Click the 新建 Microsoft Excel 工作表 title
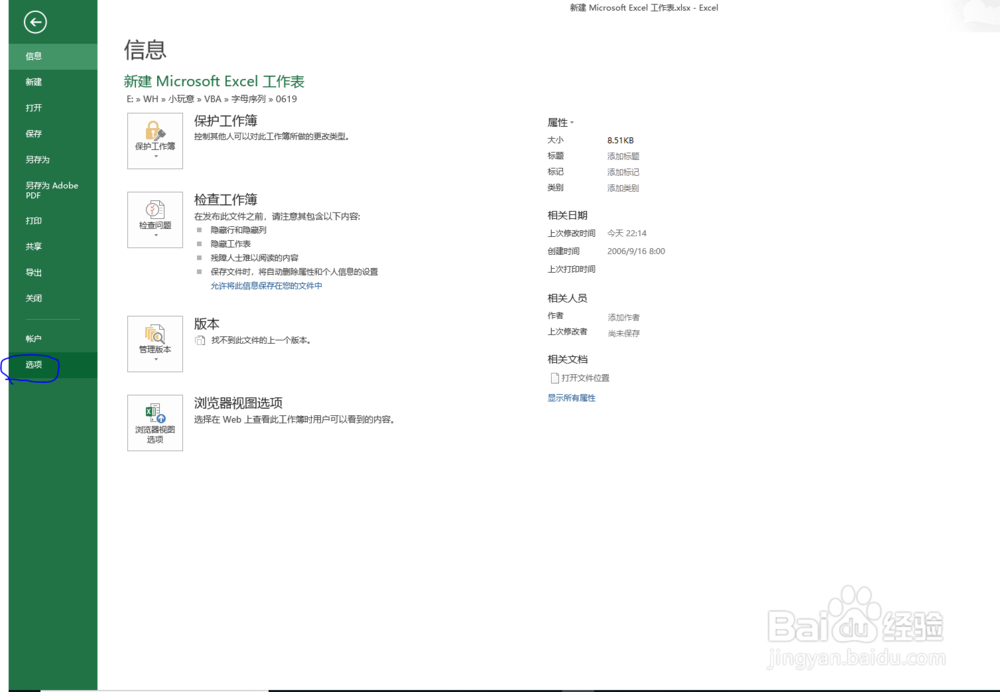Screen dimensions: 1000x692 (x=214, y=82)
